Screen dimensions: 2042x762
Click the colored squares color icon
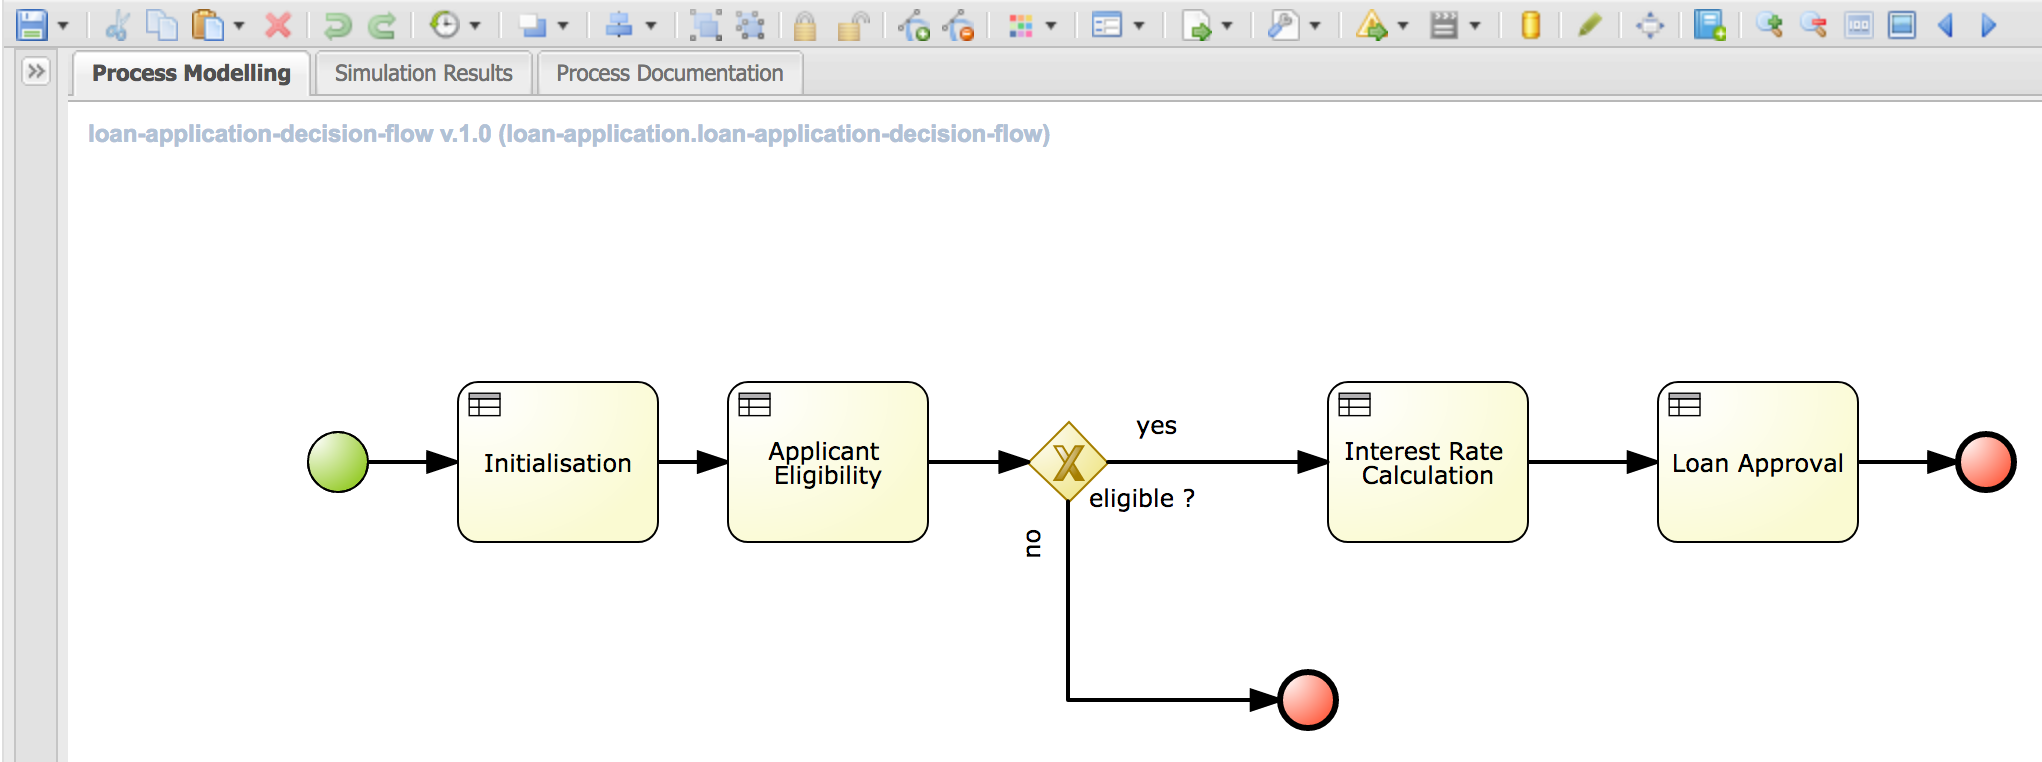pos(1020,26)
